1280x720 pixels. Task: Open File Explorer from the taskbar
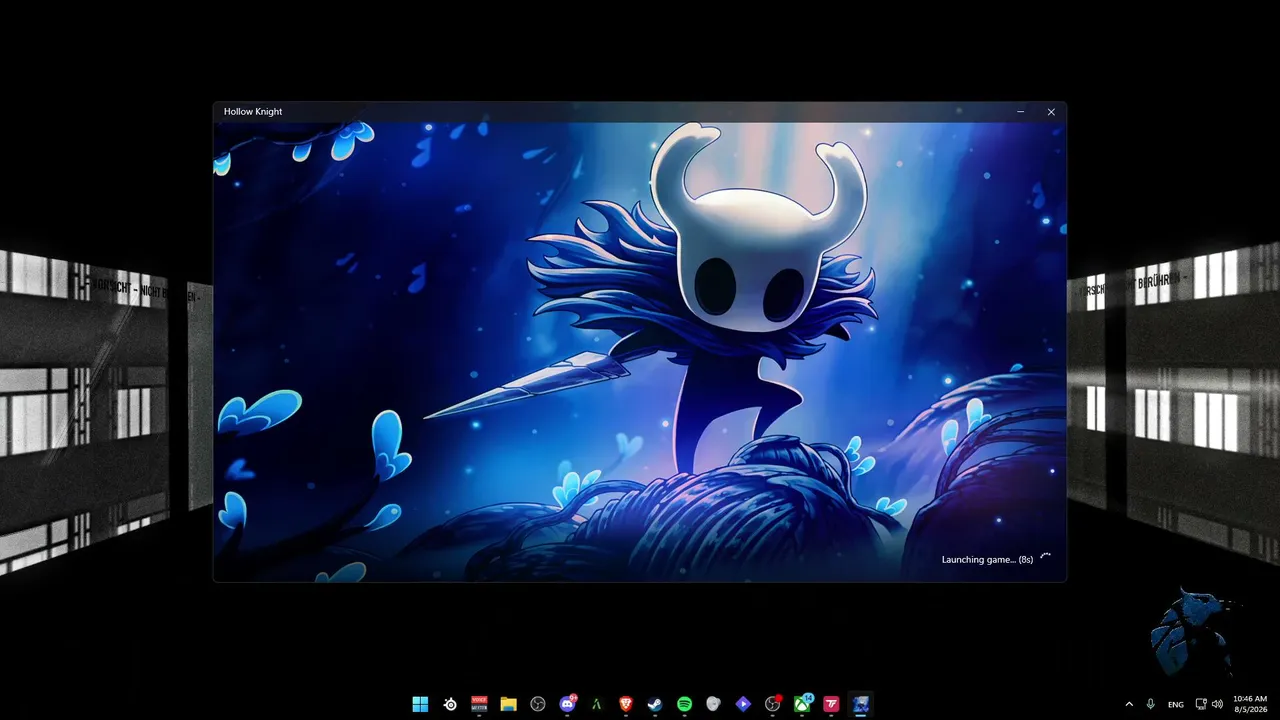tap(509, 704)
